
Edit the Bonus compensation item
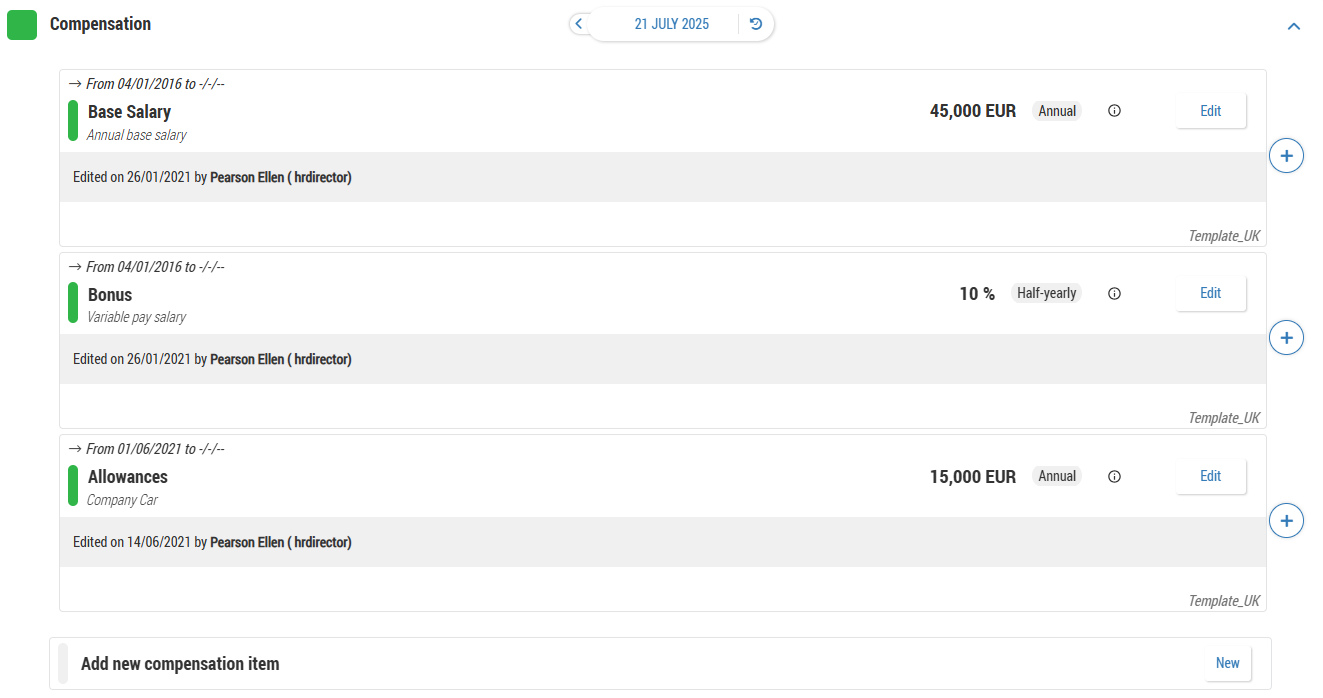pos(1210,294)
